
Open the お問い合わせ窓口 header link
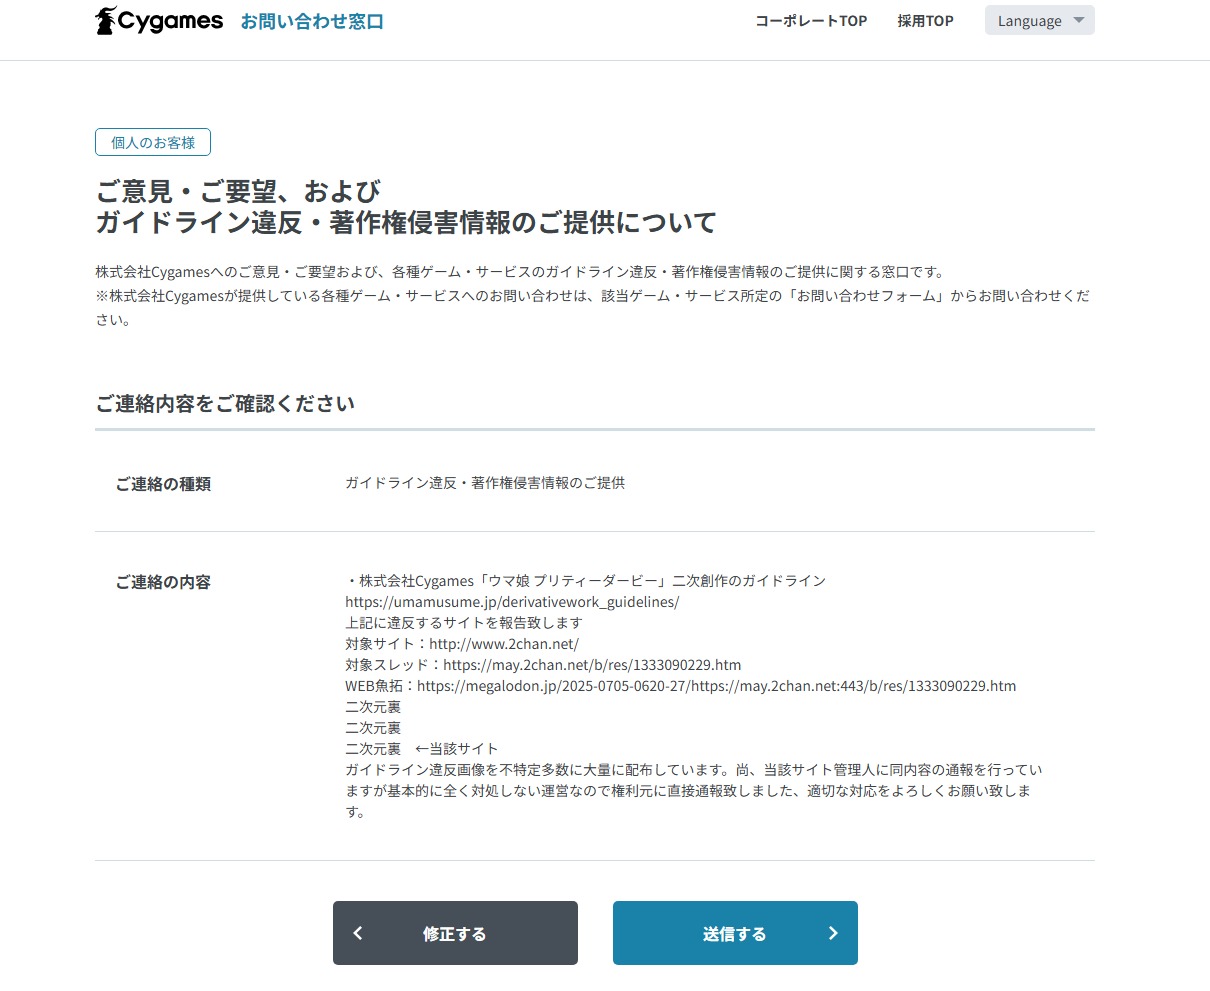pyautogui.click(x=312, y=21)
